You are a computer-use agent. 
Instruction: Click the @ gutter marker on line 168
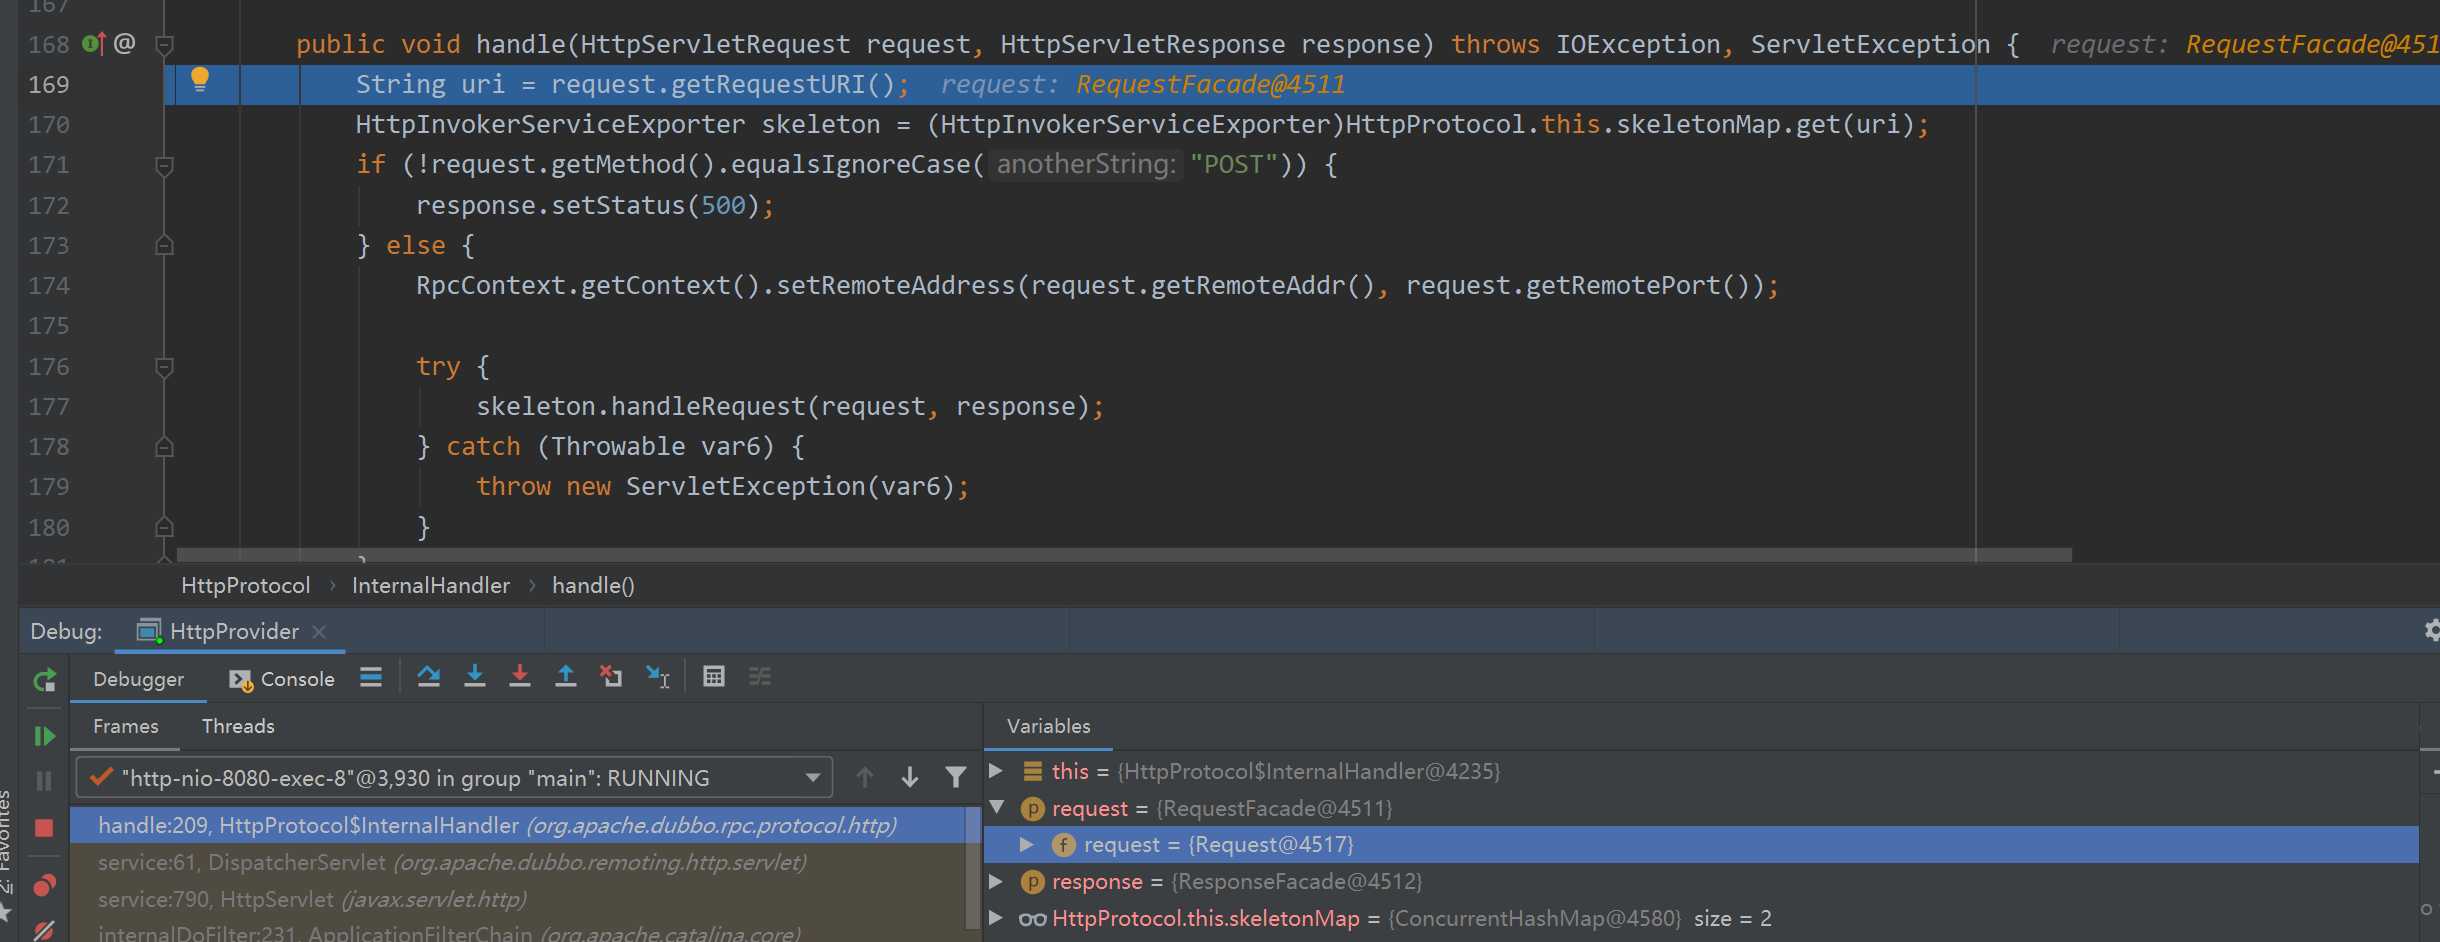[125, 43]
